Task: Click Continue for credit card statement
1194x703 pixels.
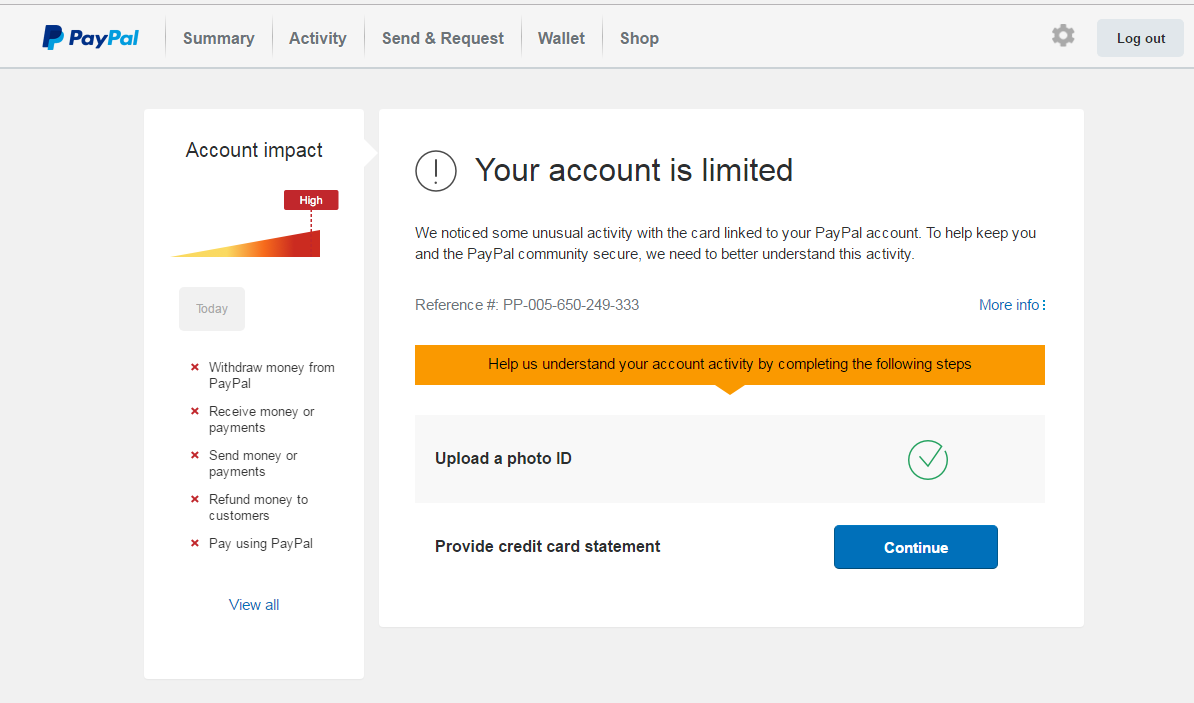Action: [915, 547]
